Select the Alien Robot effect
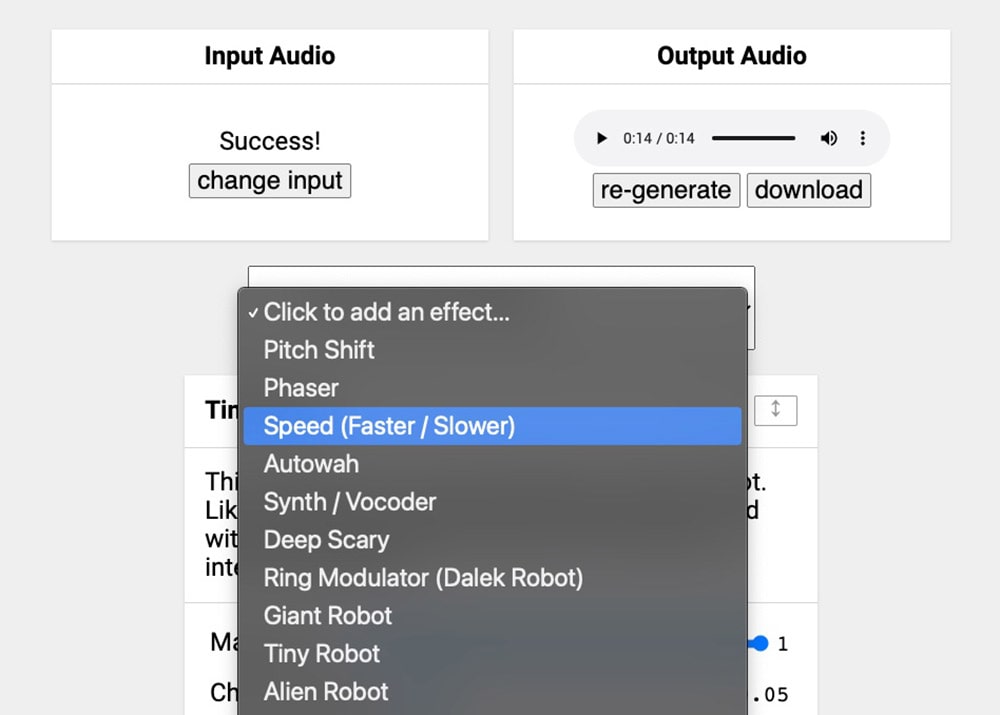 (x=325, y=692)
